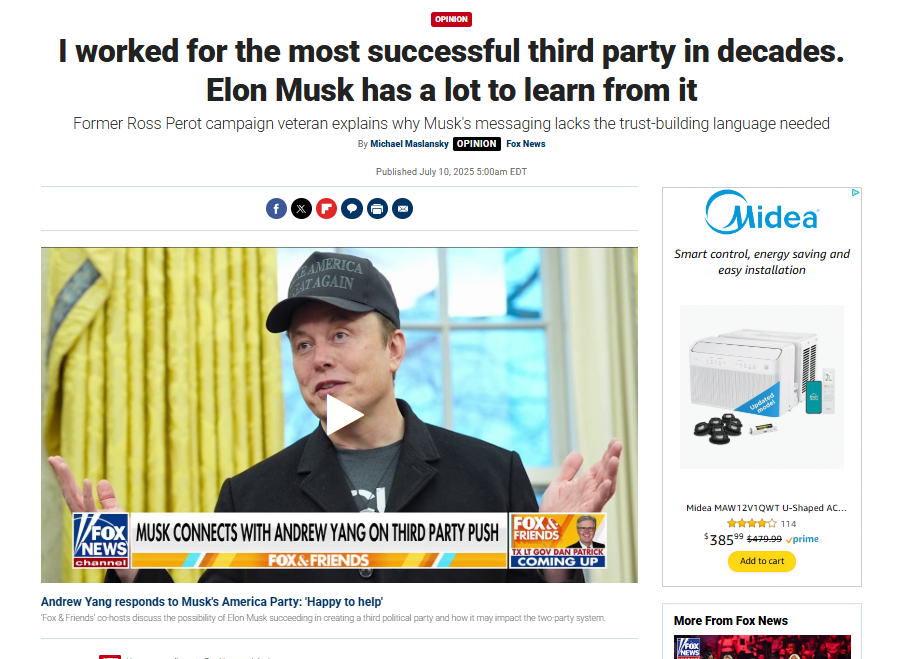
Task: Share article via Flipboard icon
Action: [x=327, y=209]
